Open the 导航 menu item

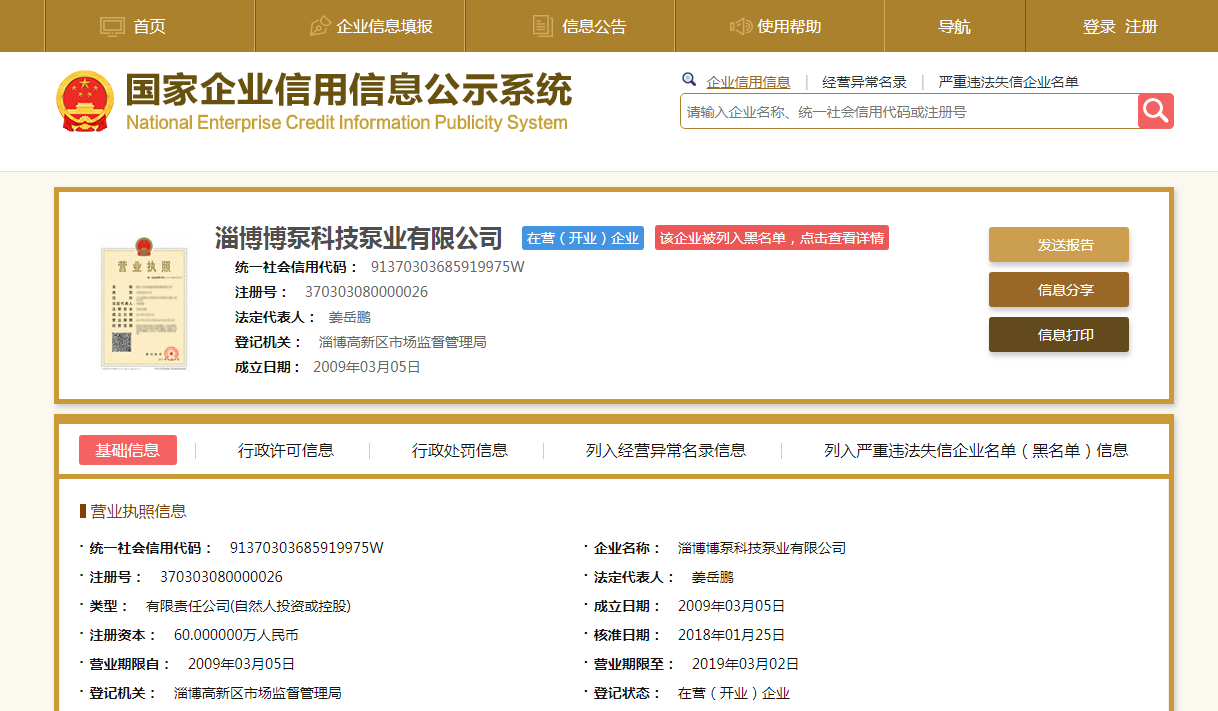pos(954,26)
